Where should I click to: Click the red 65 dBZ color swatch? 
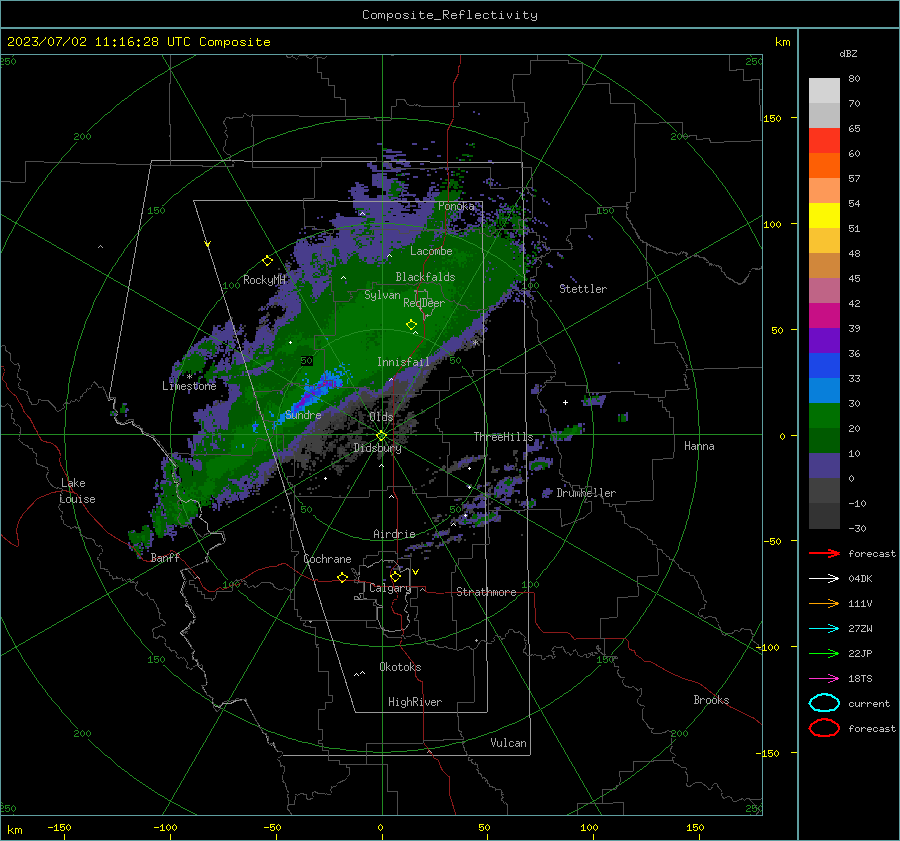824,141
